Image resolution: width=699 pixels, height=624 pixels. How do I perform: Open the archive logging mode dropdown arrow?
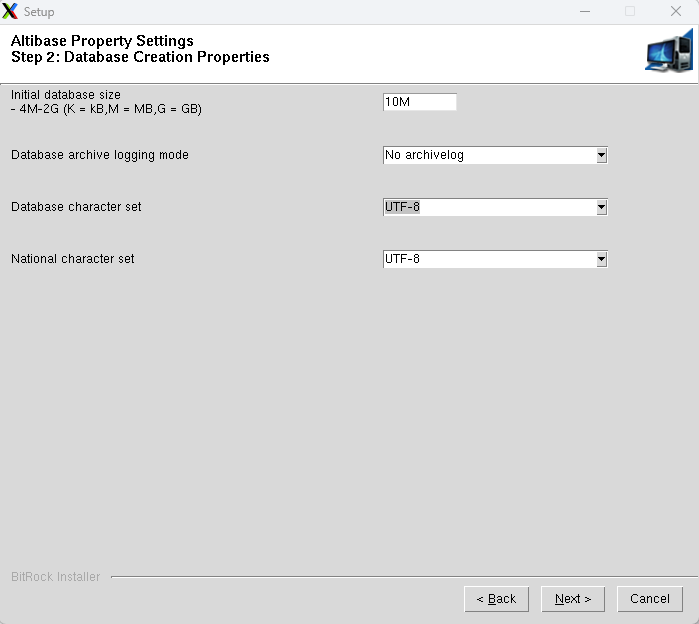[x=601, y=155]
